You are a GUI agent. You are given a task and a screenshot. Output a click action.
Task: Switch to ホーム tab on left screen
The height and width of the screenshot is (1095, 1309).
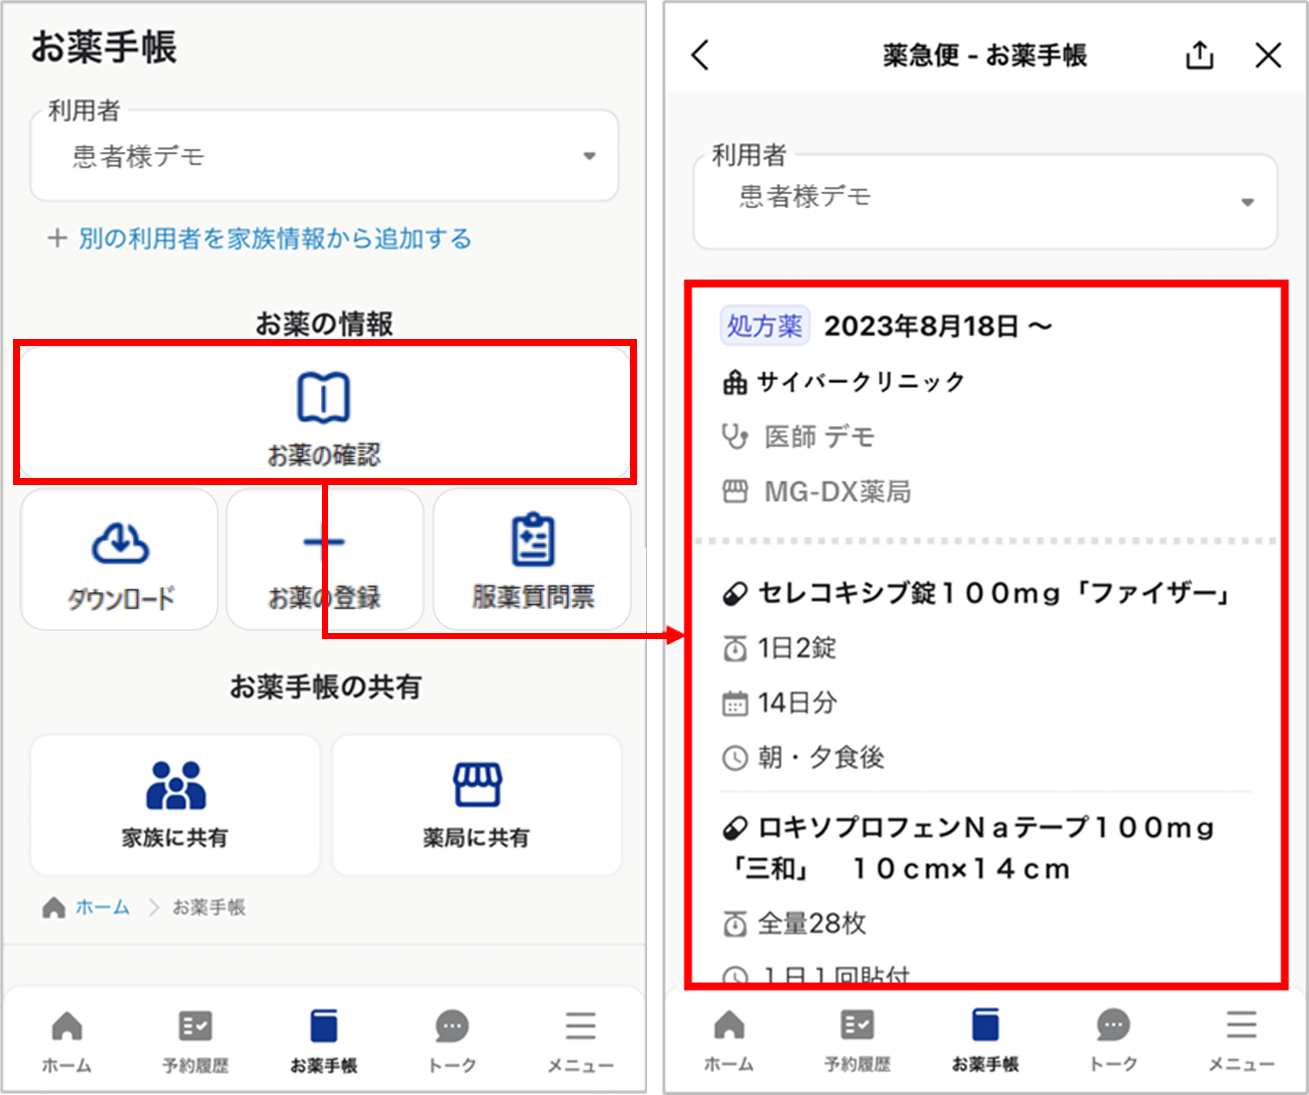pos(67,1040)
